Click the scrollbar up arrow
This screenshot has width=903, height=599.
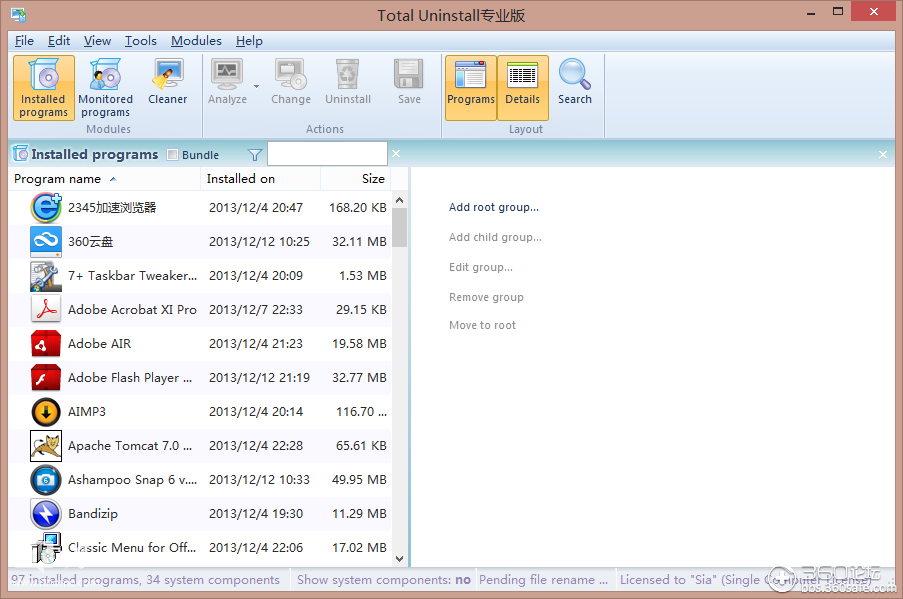tap(400, 200)
